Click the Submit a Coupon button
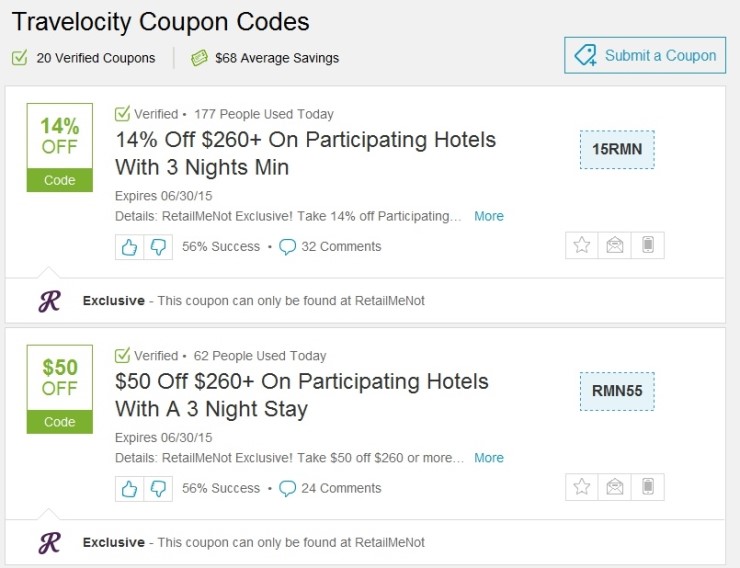The image size is (740, 568). (645, 56)
